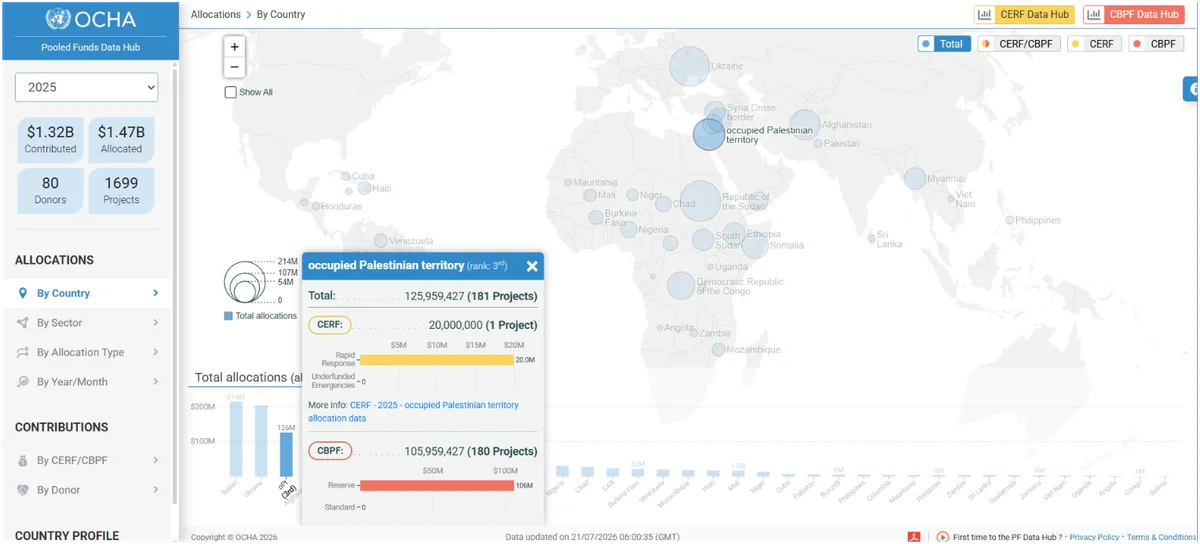Select the CBPF only filter
This screenshot has width=1200, height=544.
click(1156, 44)
